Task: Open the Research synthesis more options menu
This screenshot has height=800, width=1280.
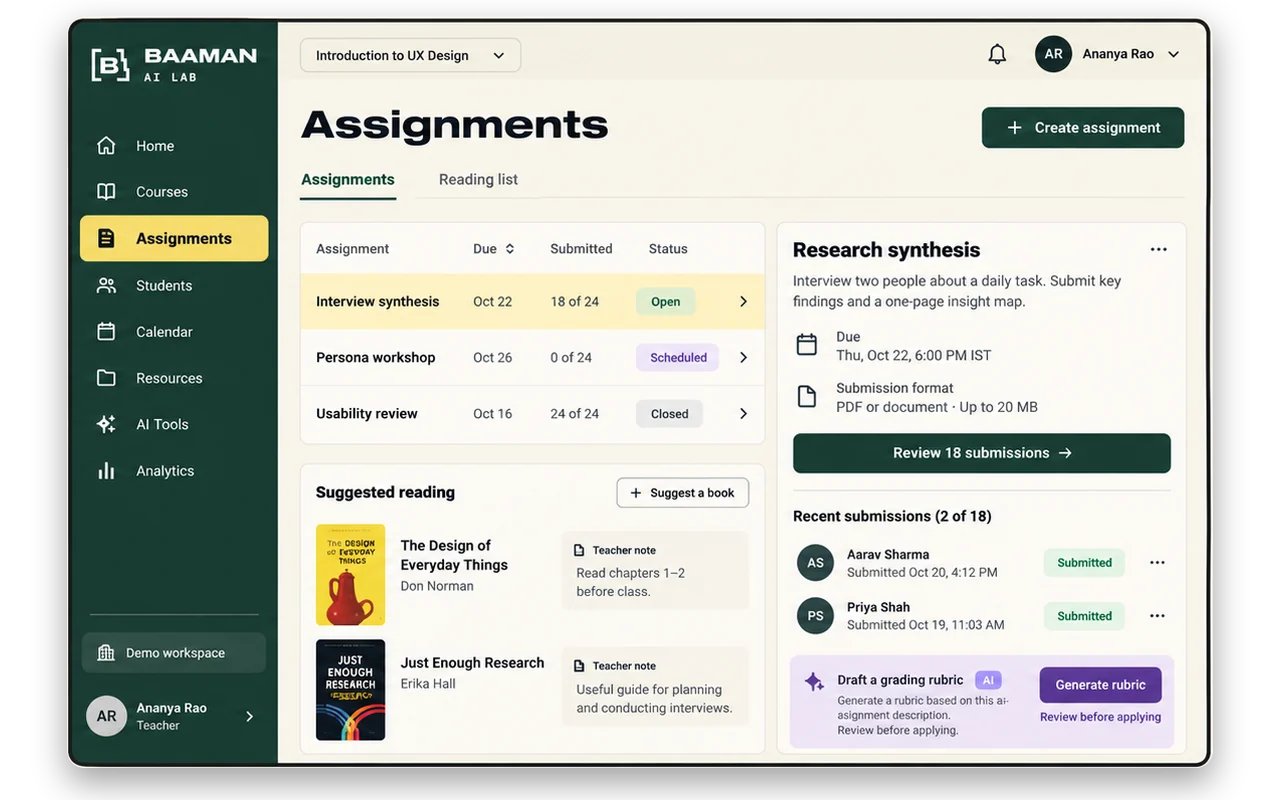Action: coord(1158,249)
